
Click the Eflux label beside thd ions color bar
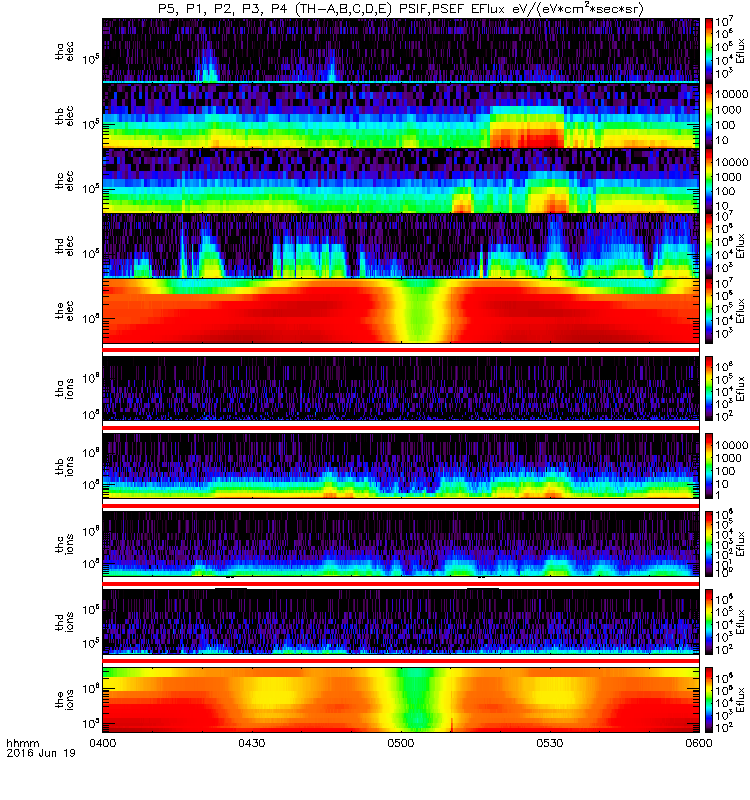pyautogui.click(x=741, y=622)
